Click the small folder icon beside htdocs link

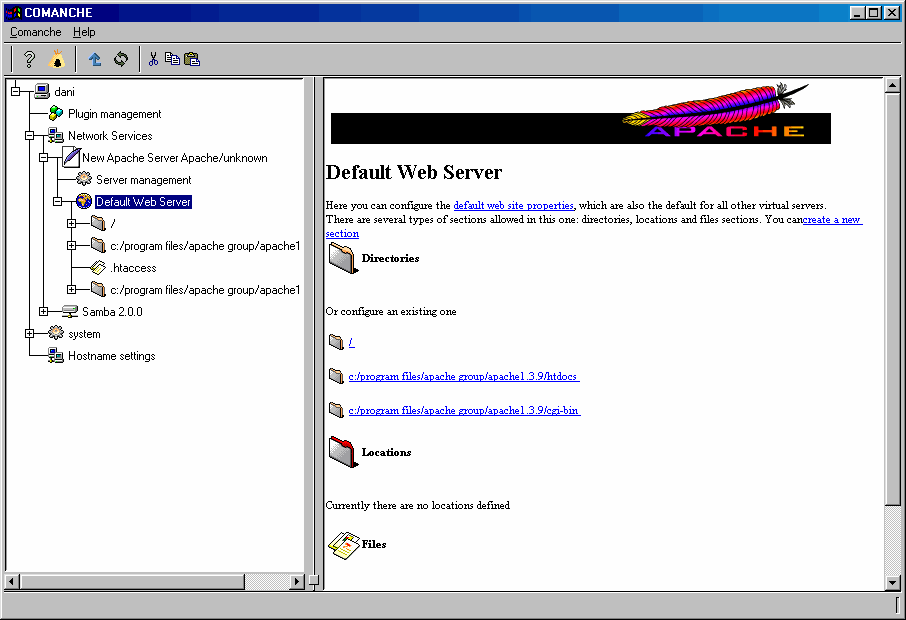point(336,376)
